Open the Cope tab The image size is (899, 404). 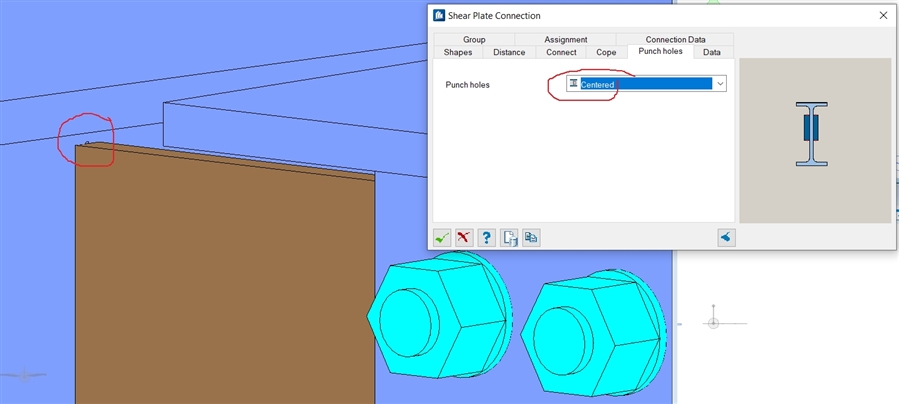(x=606, y=52)
